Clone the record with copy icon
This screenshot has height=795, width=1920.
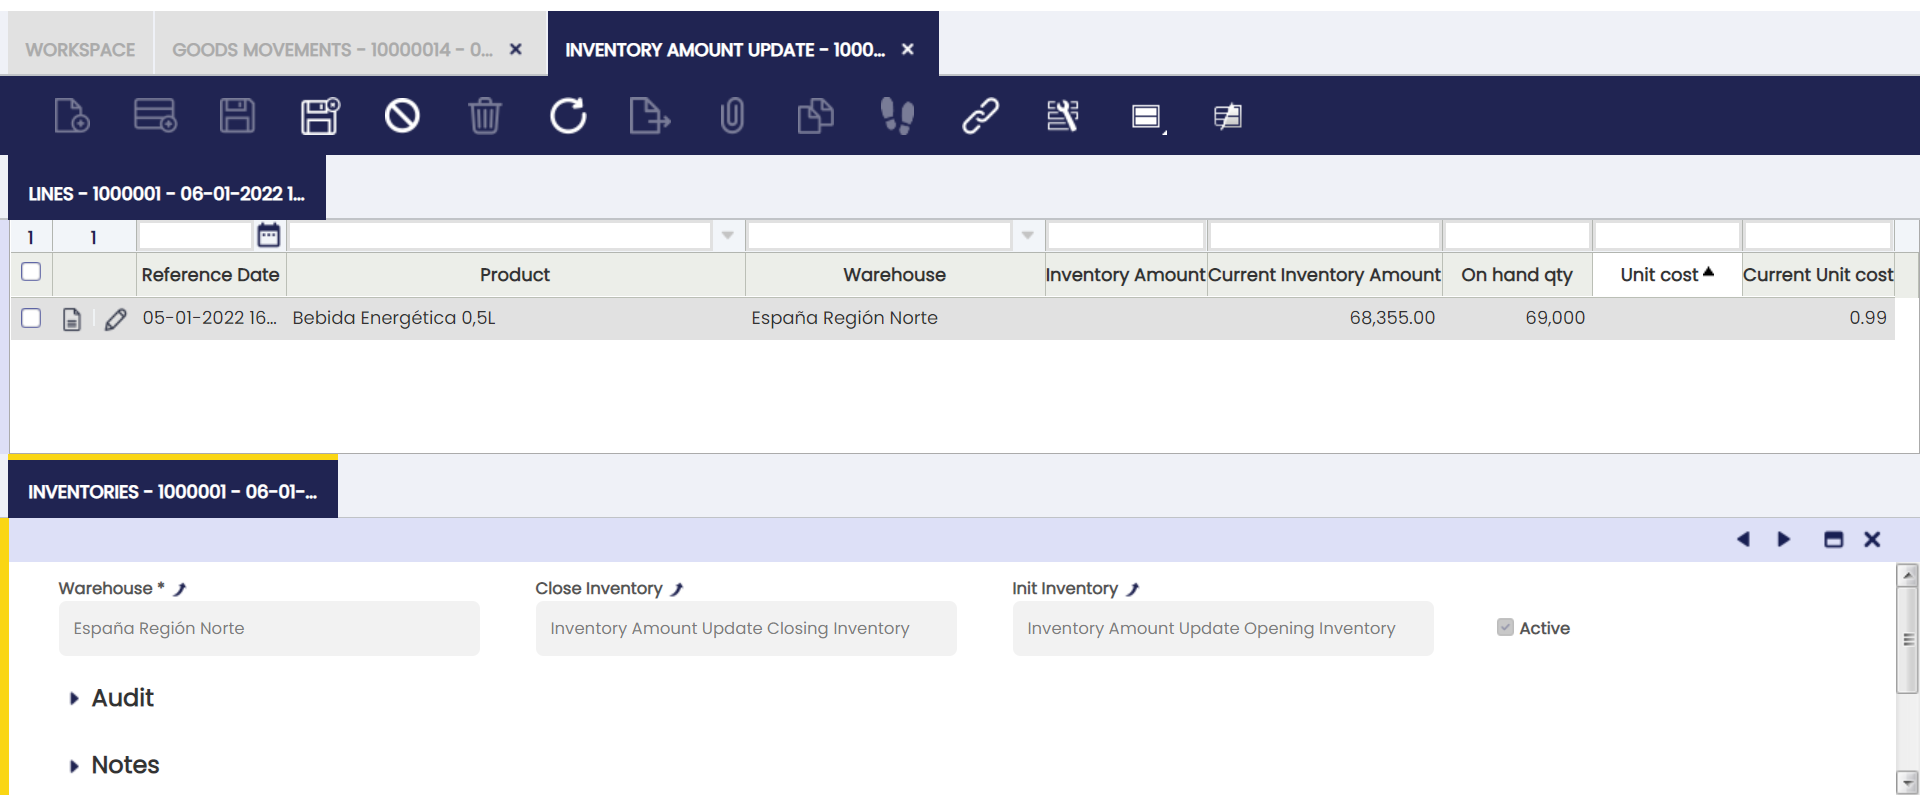815,116
